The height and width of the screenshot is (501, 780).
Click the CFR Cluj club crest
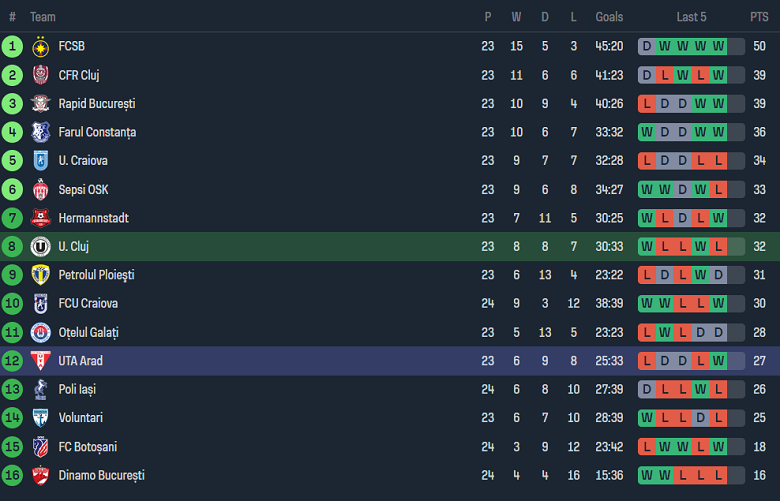coord(41,75)
